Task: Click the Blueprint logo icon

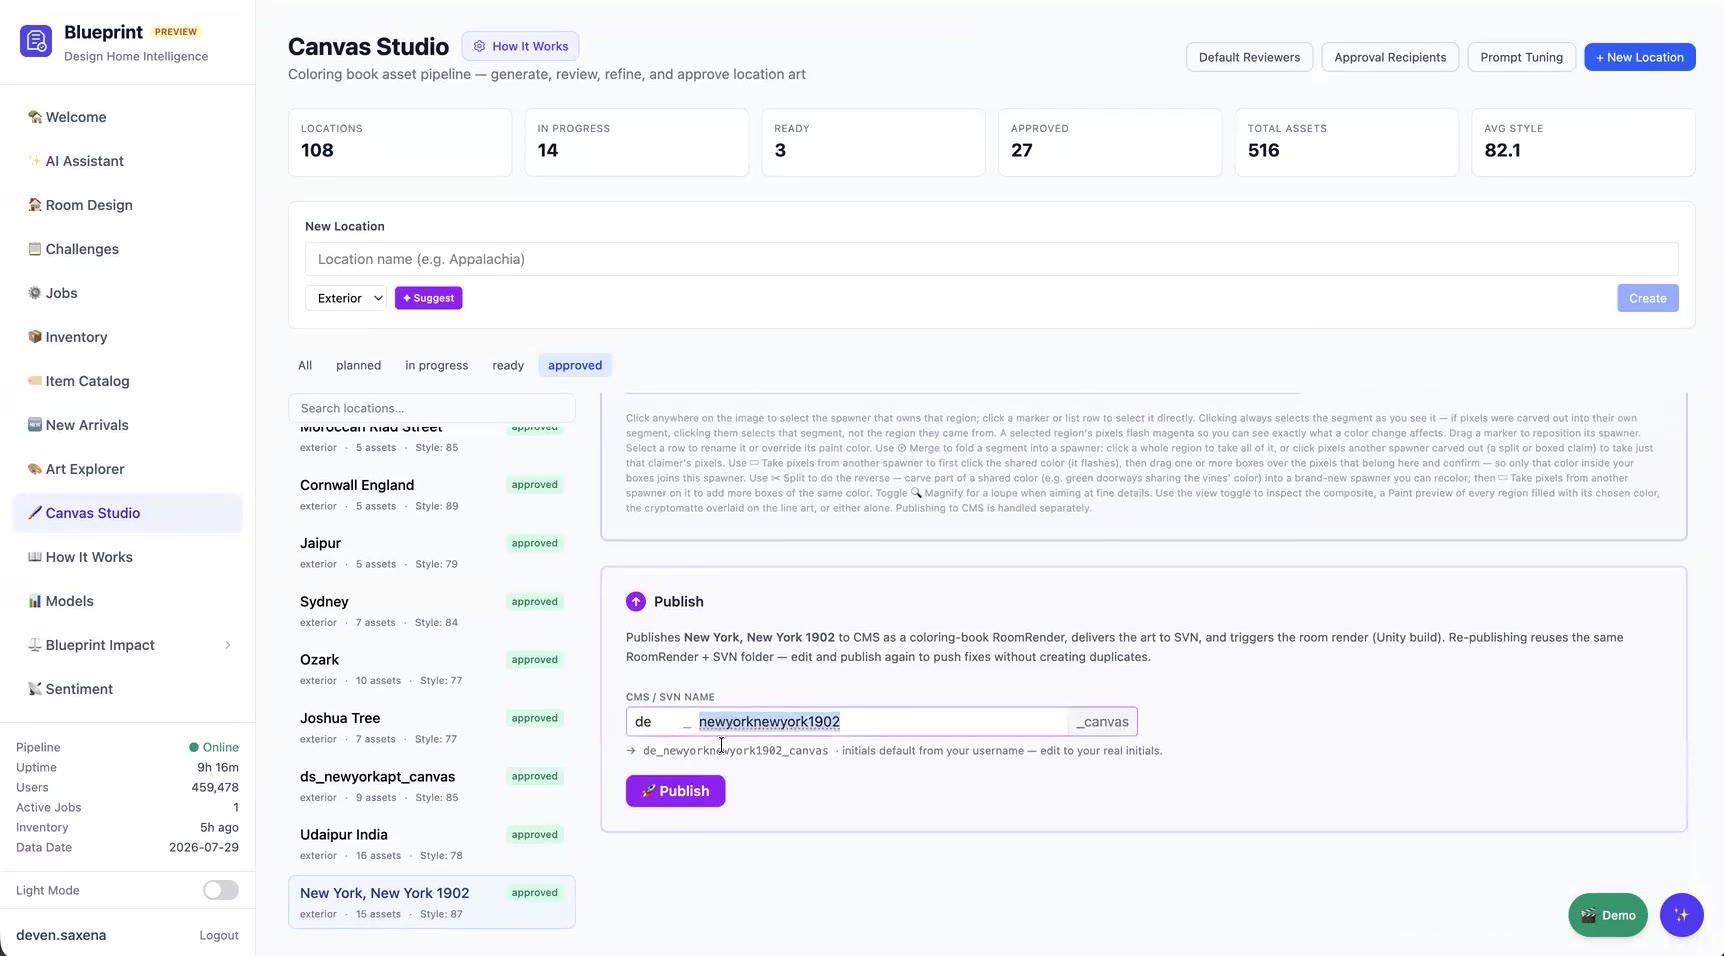Action: pyautogui.click(x=36, y=41)
